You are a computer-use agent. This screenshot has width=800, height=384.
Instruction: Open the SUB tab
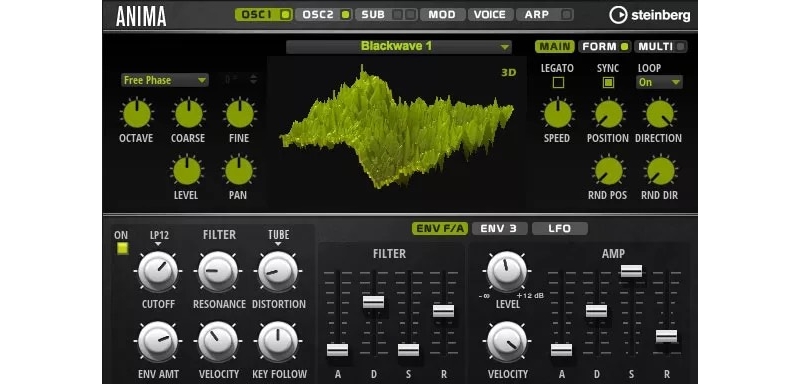click(x=386, y=15)
